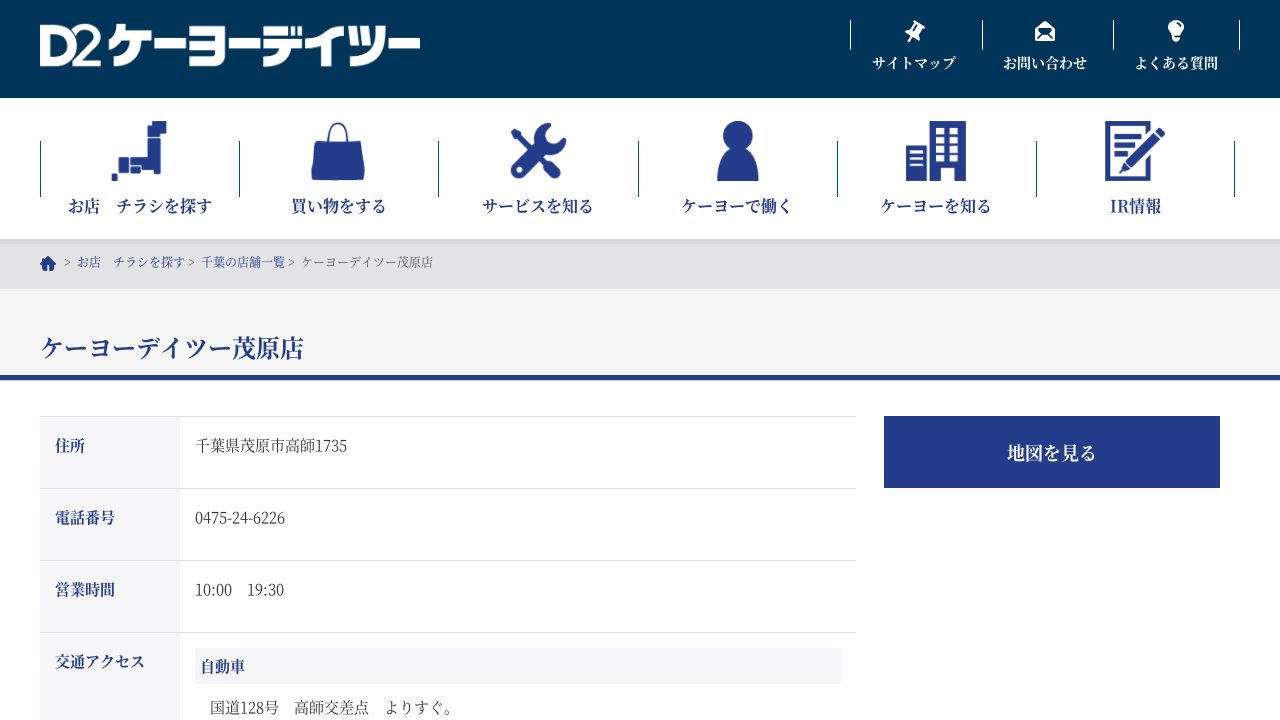Click the person silhouette careers icon

coord(737,151)
